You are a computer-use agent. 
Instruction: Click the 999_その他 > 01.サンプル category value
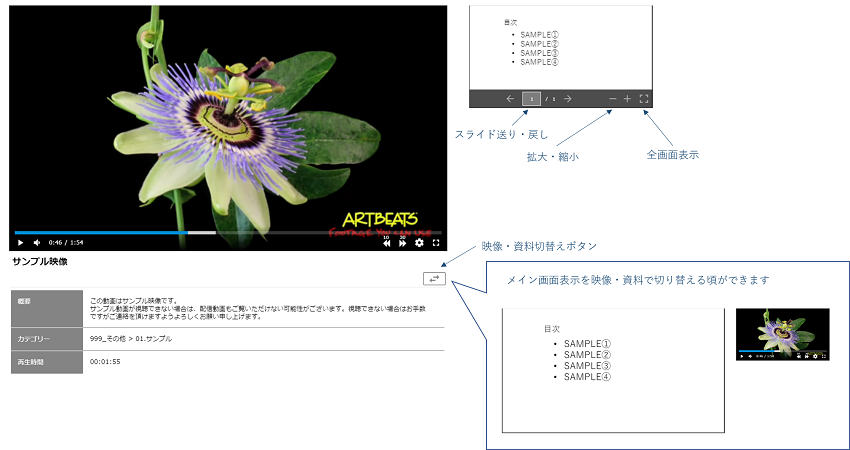pyautogui.click(x=131, y=339)
